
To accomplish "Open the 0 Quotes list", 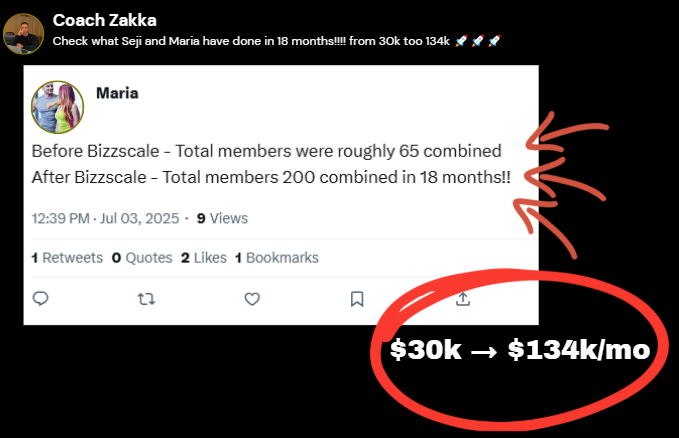I will coord(141,257).
